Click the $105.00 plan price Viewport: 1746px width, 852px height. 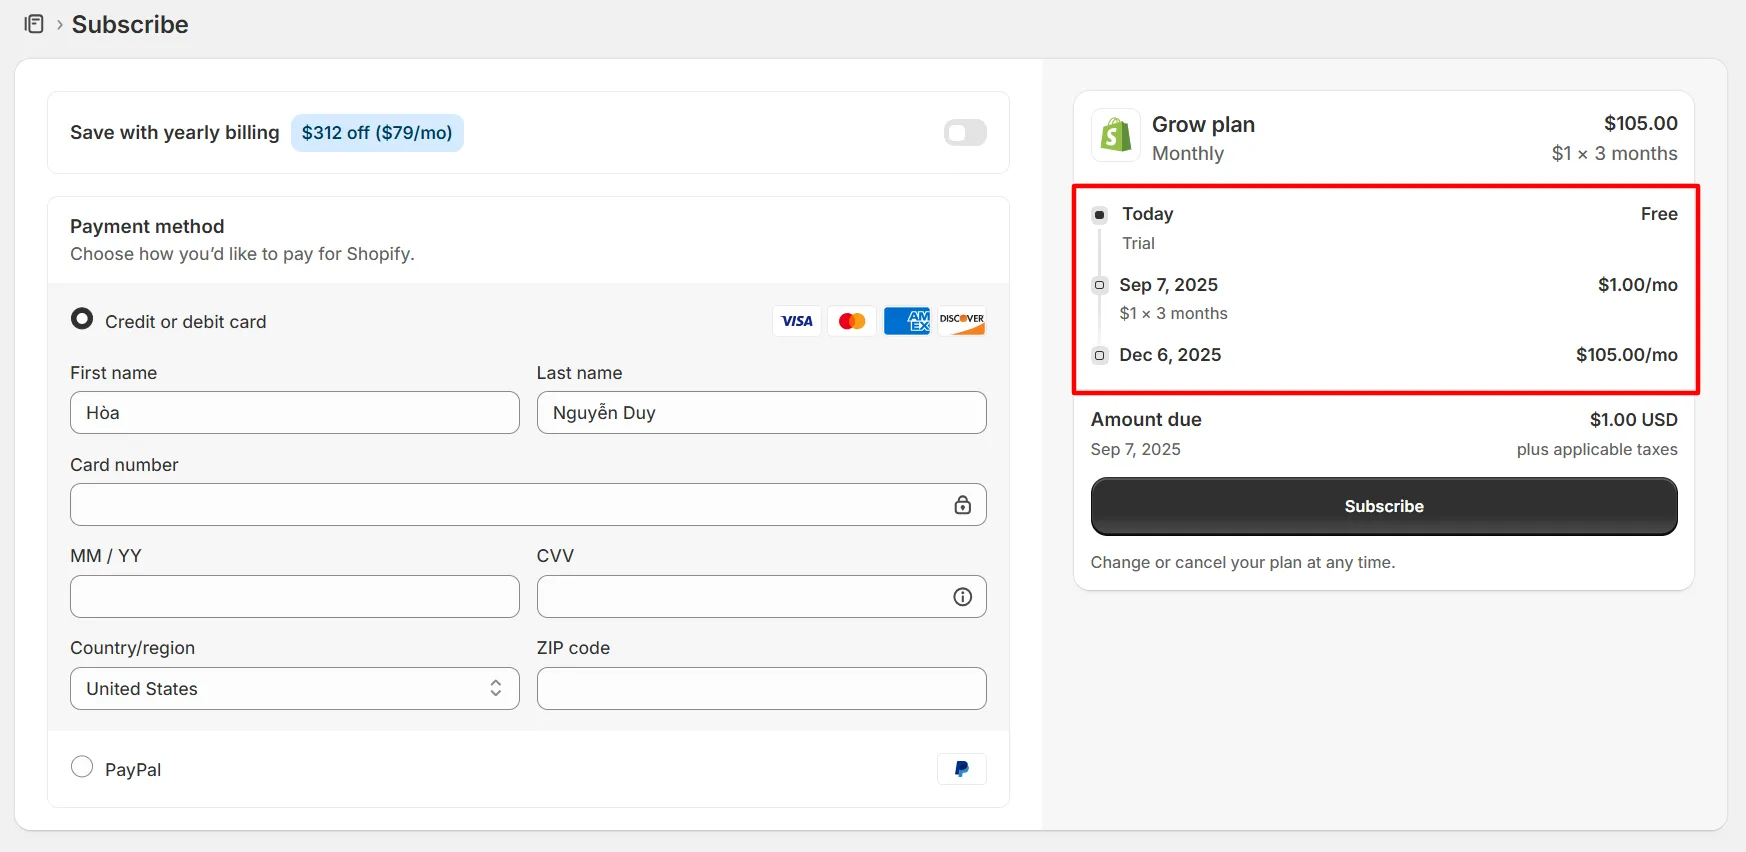1641,123
